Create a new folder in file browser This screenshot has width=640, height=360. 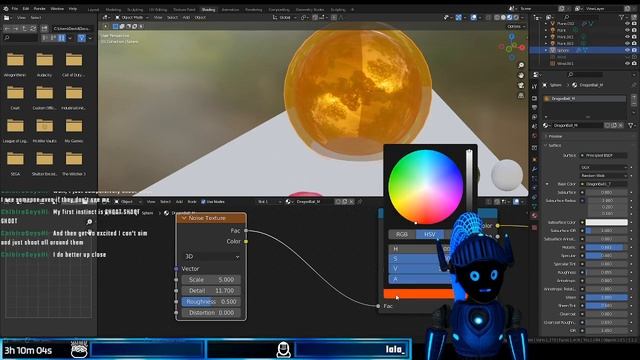pyautogui.click(x=44, y=29)
